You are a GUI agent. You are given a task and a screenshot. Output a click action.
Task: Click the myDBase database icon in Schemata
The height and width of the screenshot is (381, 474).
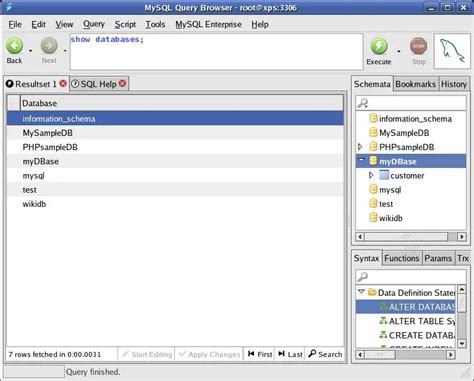(x=373, y=161)
